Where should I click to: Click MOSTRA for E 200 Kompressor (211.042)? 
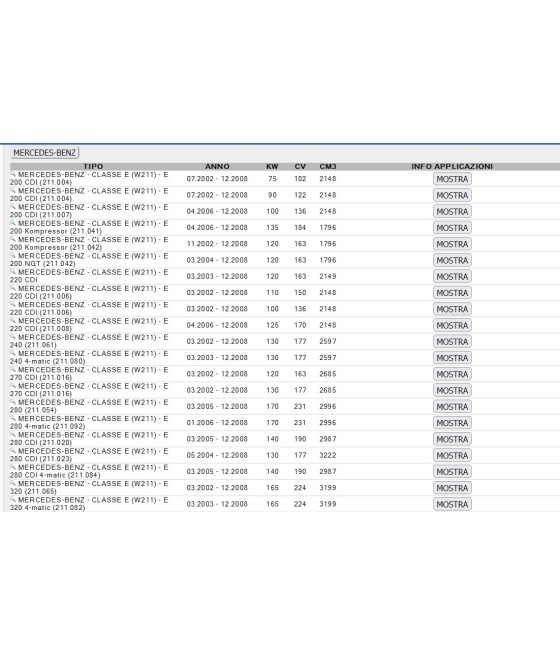pos(452,244)
